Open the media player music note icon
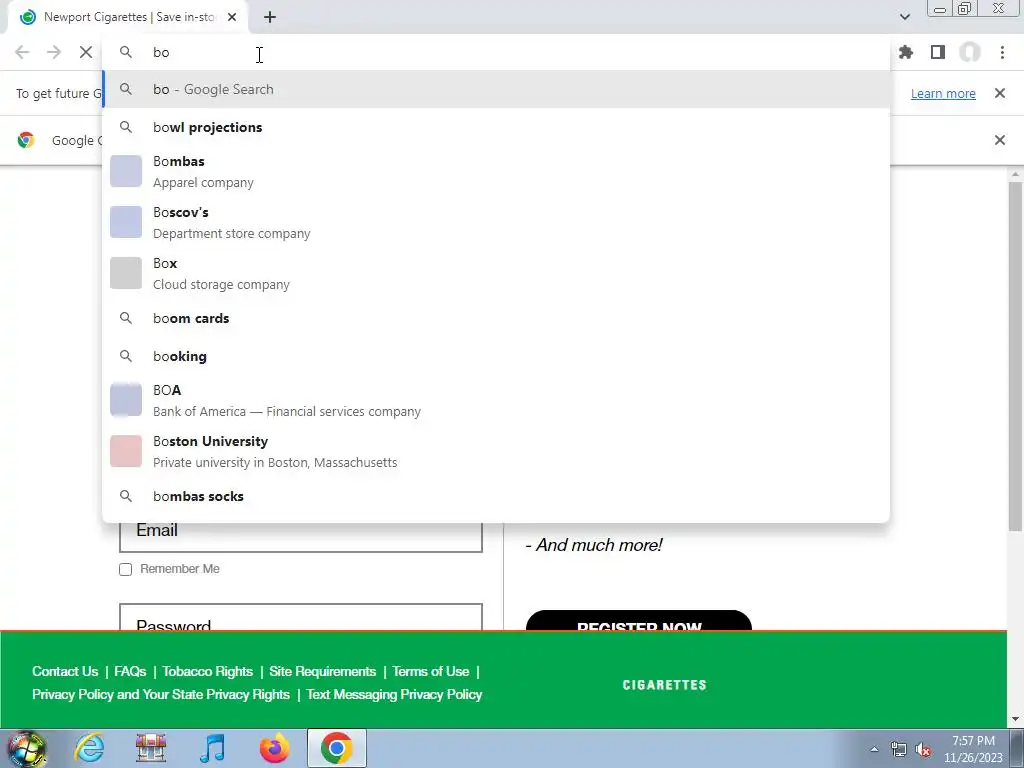Viewport: 1024px width, 768px height. tap(212, 748)
